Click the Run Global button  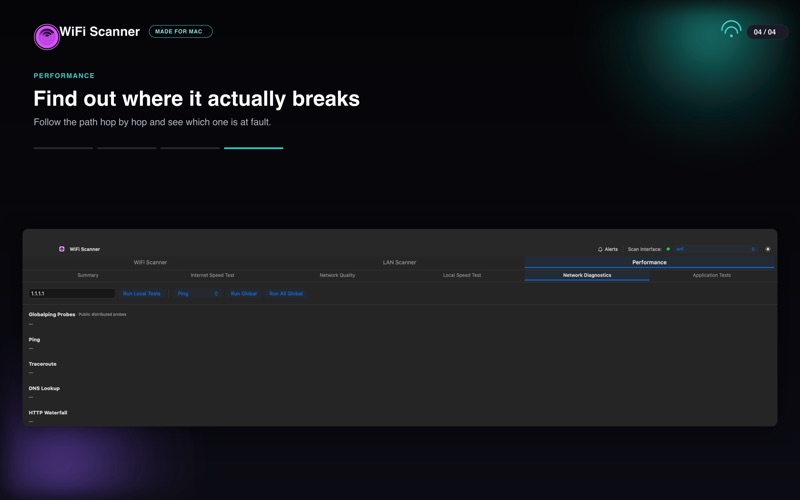coord(243,293)
